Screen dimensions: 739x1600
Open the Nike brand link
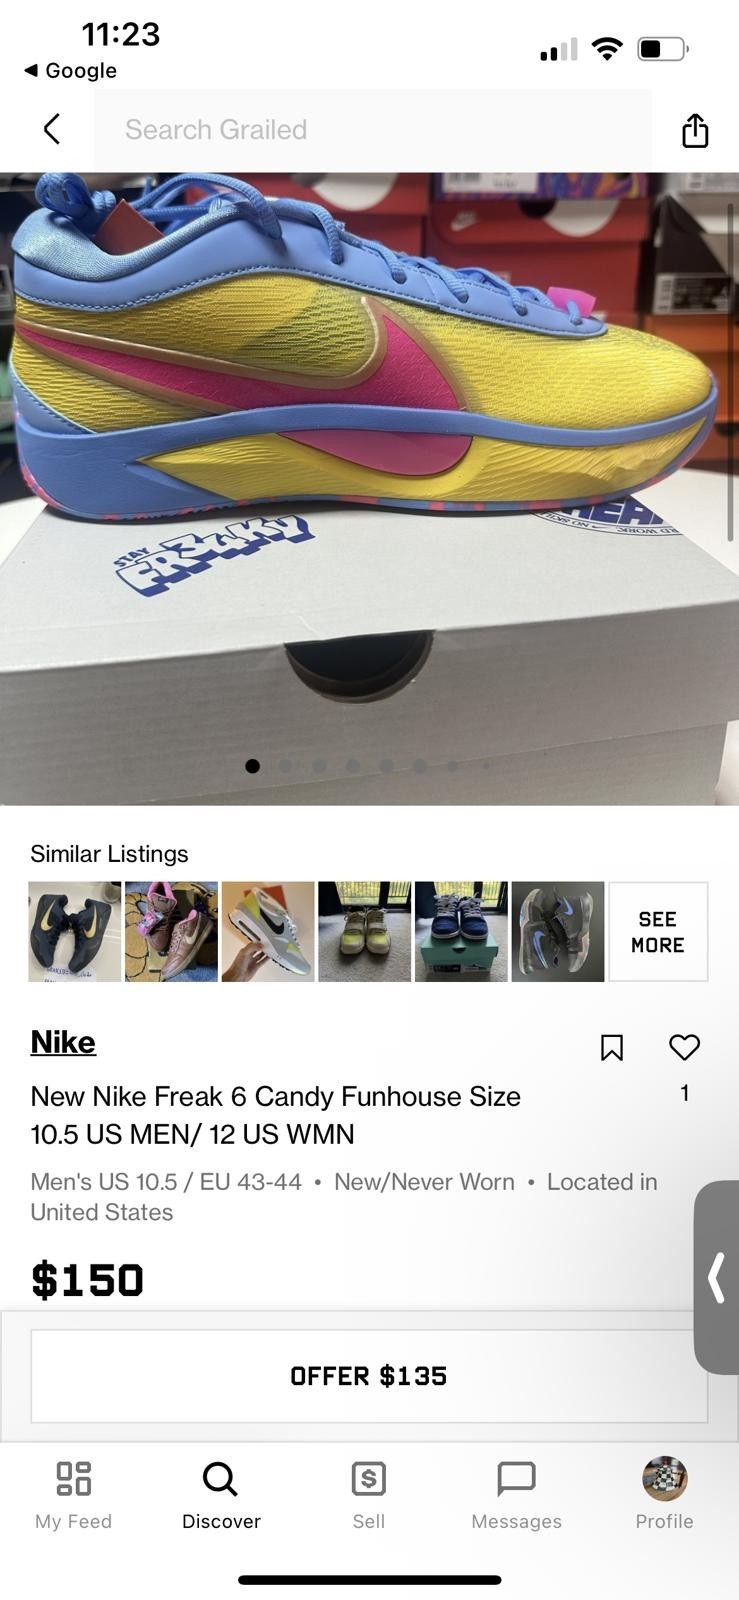click(x=63, y=1042)
